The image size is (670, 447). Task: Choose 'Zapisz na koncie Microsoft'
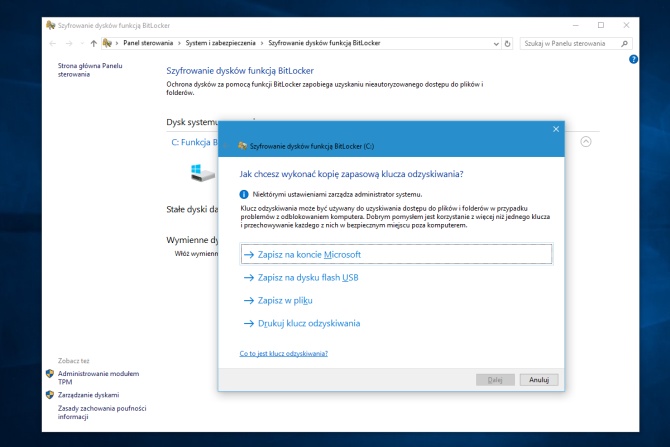point(308,255)
